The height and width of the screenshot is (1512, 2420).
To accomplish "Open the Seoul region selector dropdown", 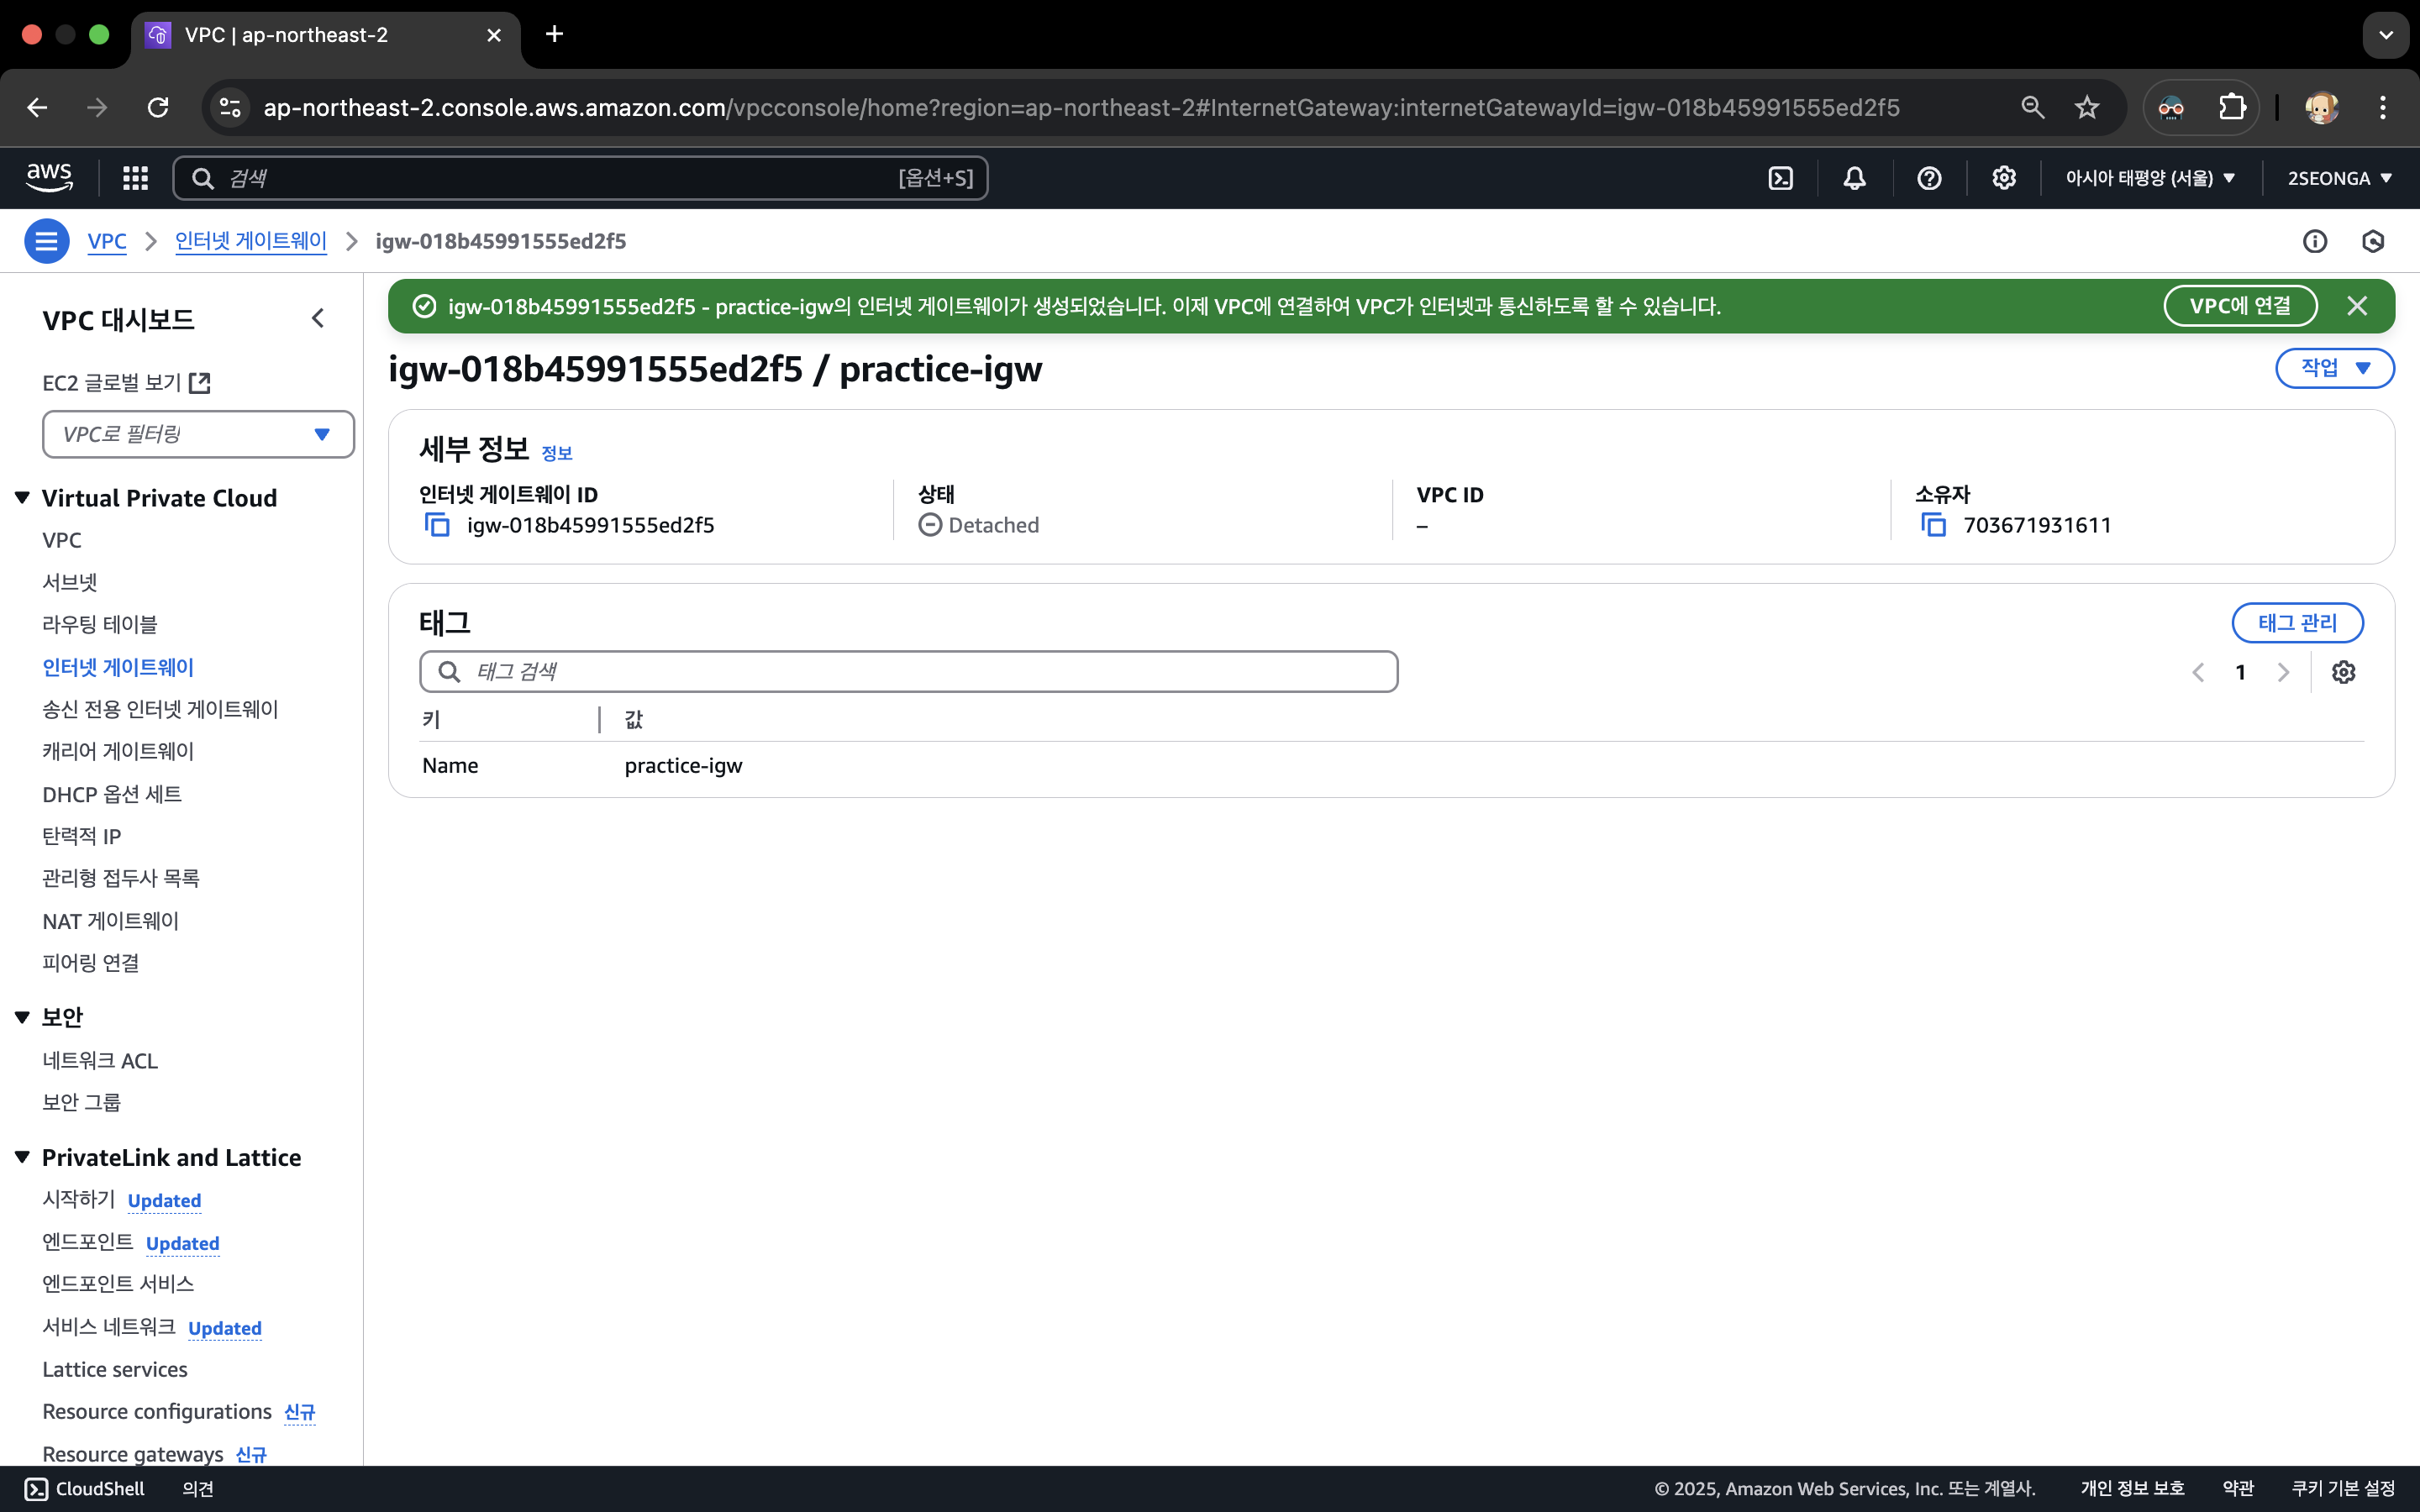I will pyautogui.click(x=2150, y=178).
